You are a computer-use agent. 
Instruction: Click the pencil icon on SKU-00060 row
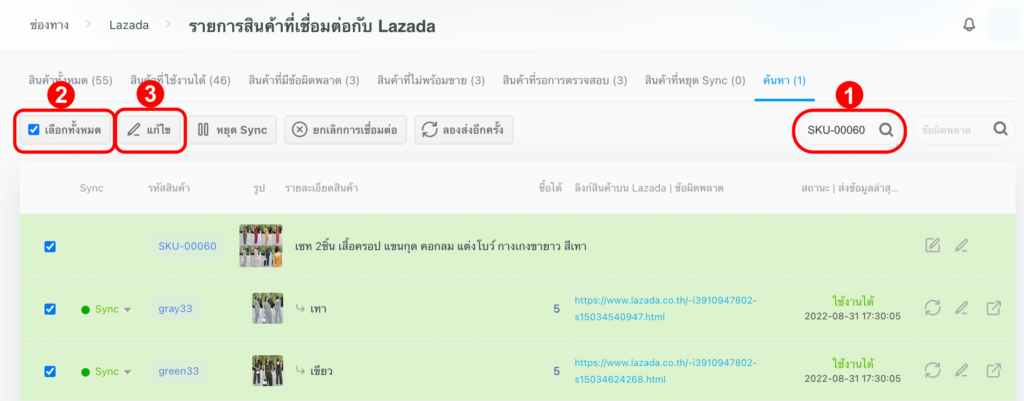[x=962, y=246]
